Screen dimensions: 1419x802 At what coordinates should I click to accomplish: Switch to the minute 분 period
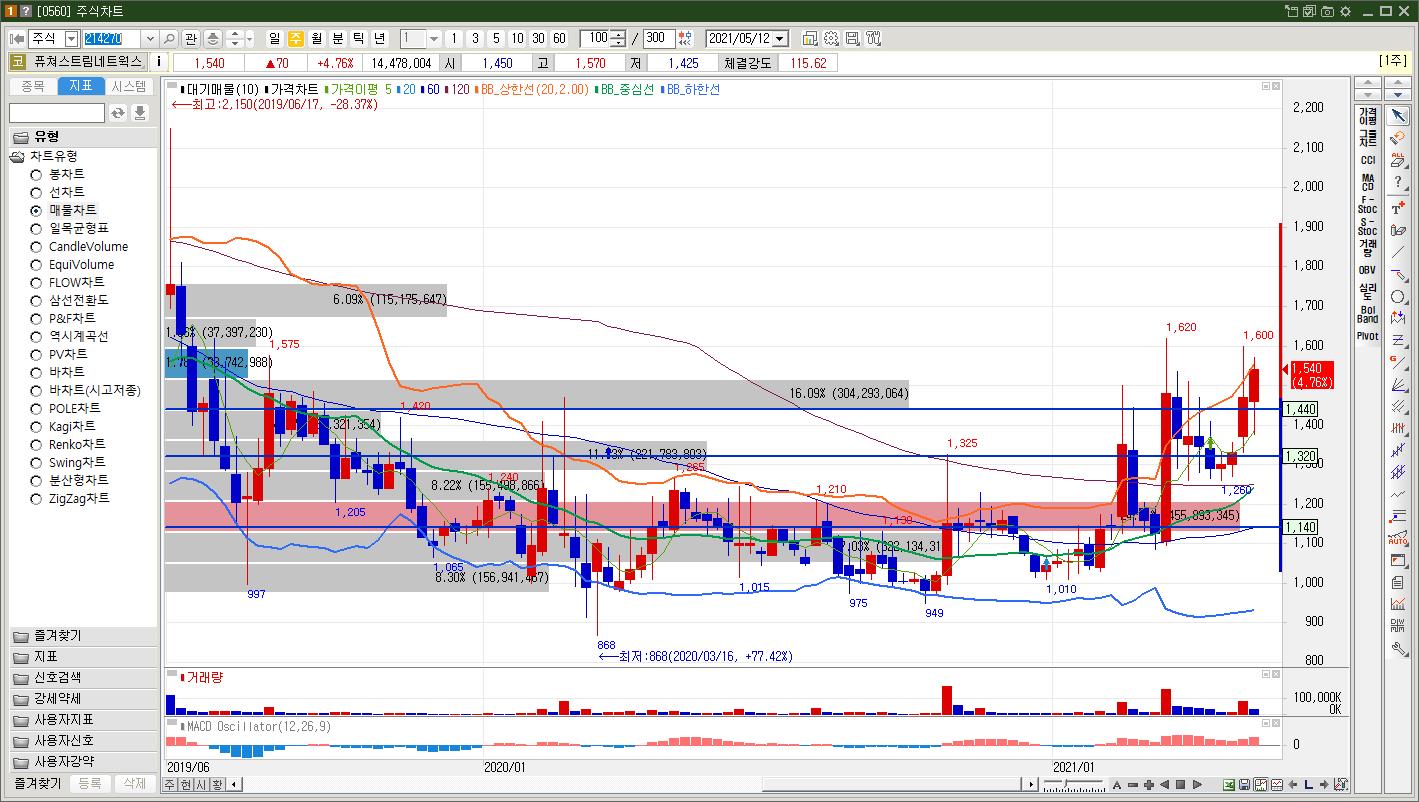tap(338, 38)
